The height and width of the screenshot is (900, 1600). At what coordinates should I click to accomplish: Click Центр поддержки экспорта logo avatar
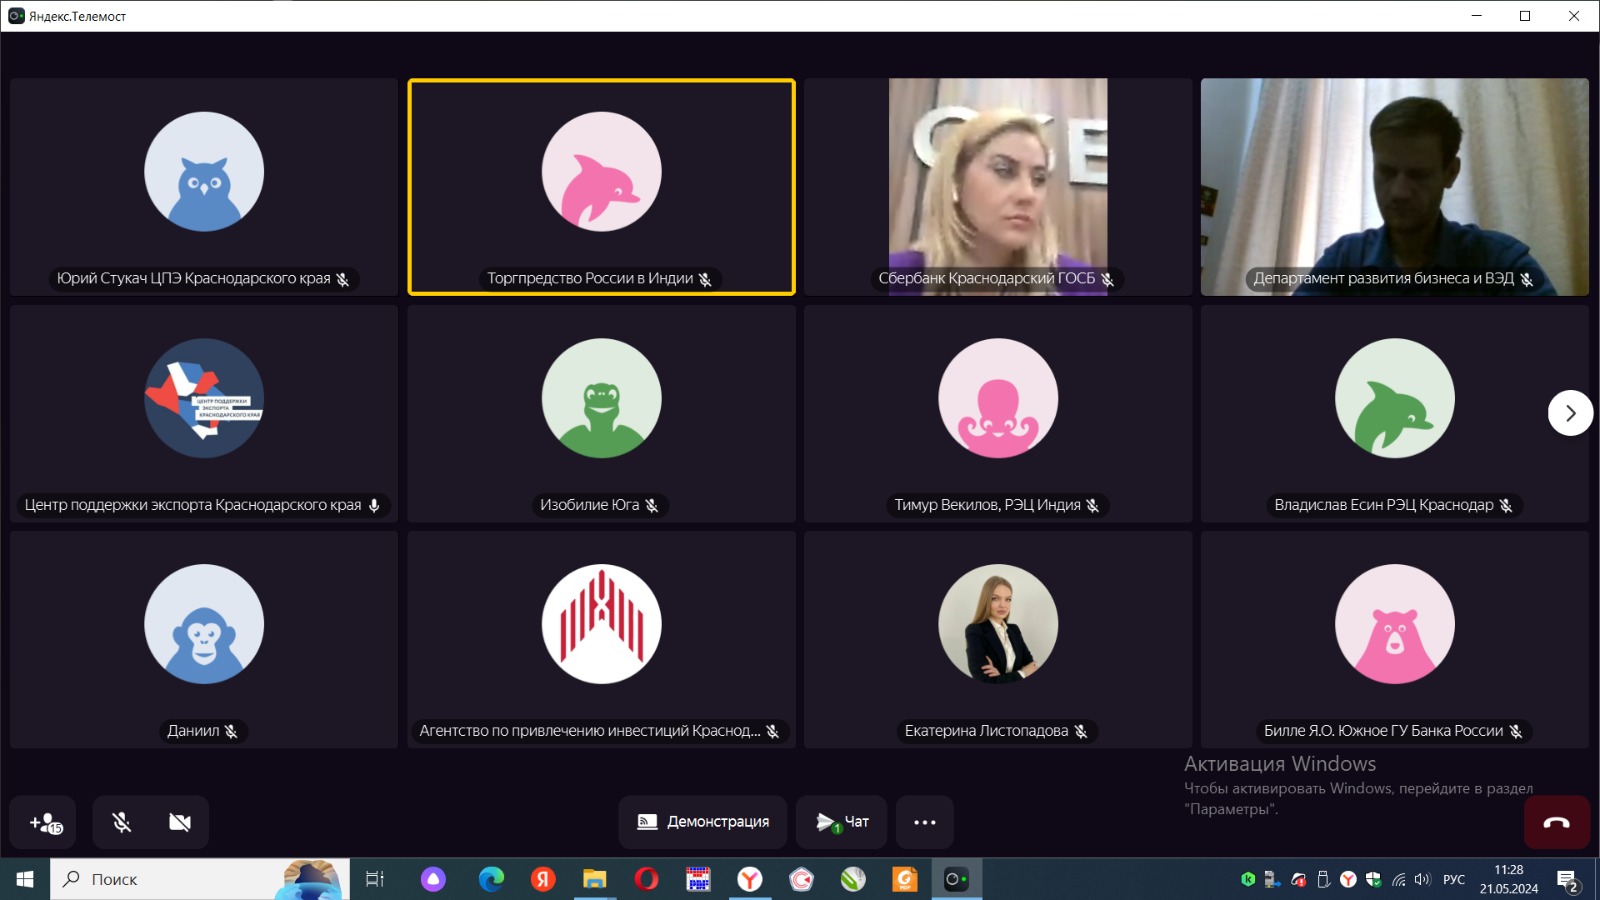click(204, 398)
